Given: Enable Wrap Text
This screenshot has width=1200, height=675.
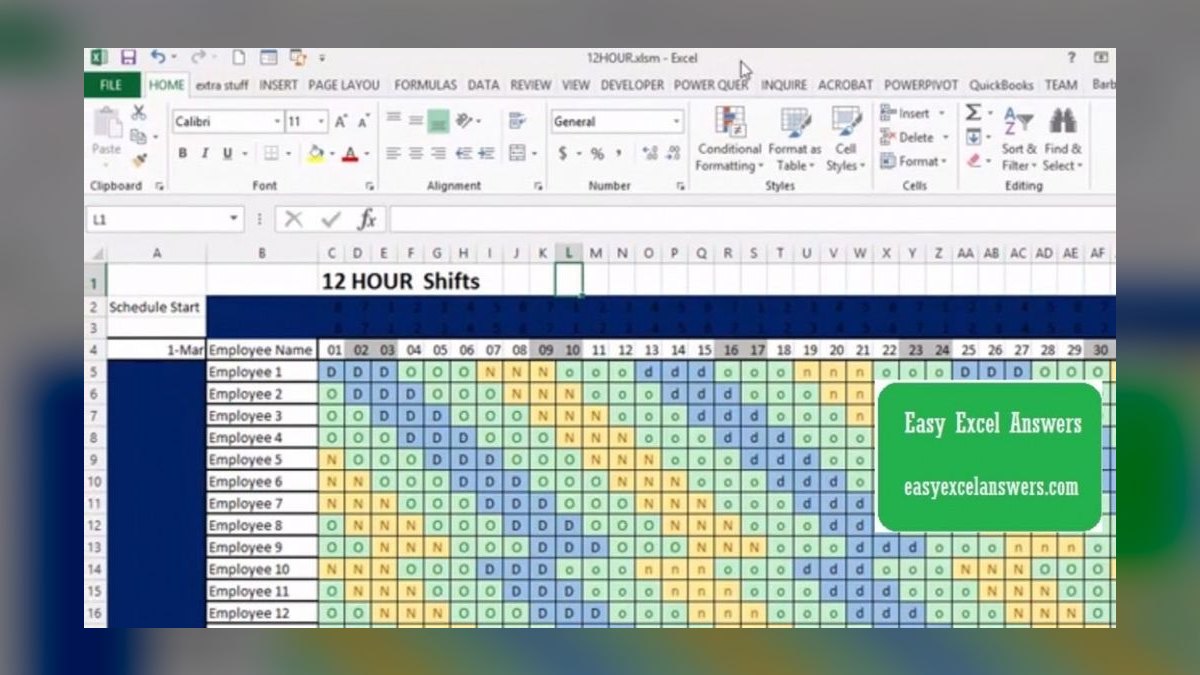Looking at the screenshot, I should 517,121.
